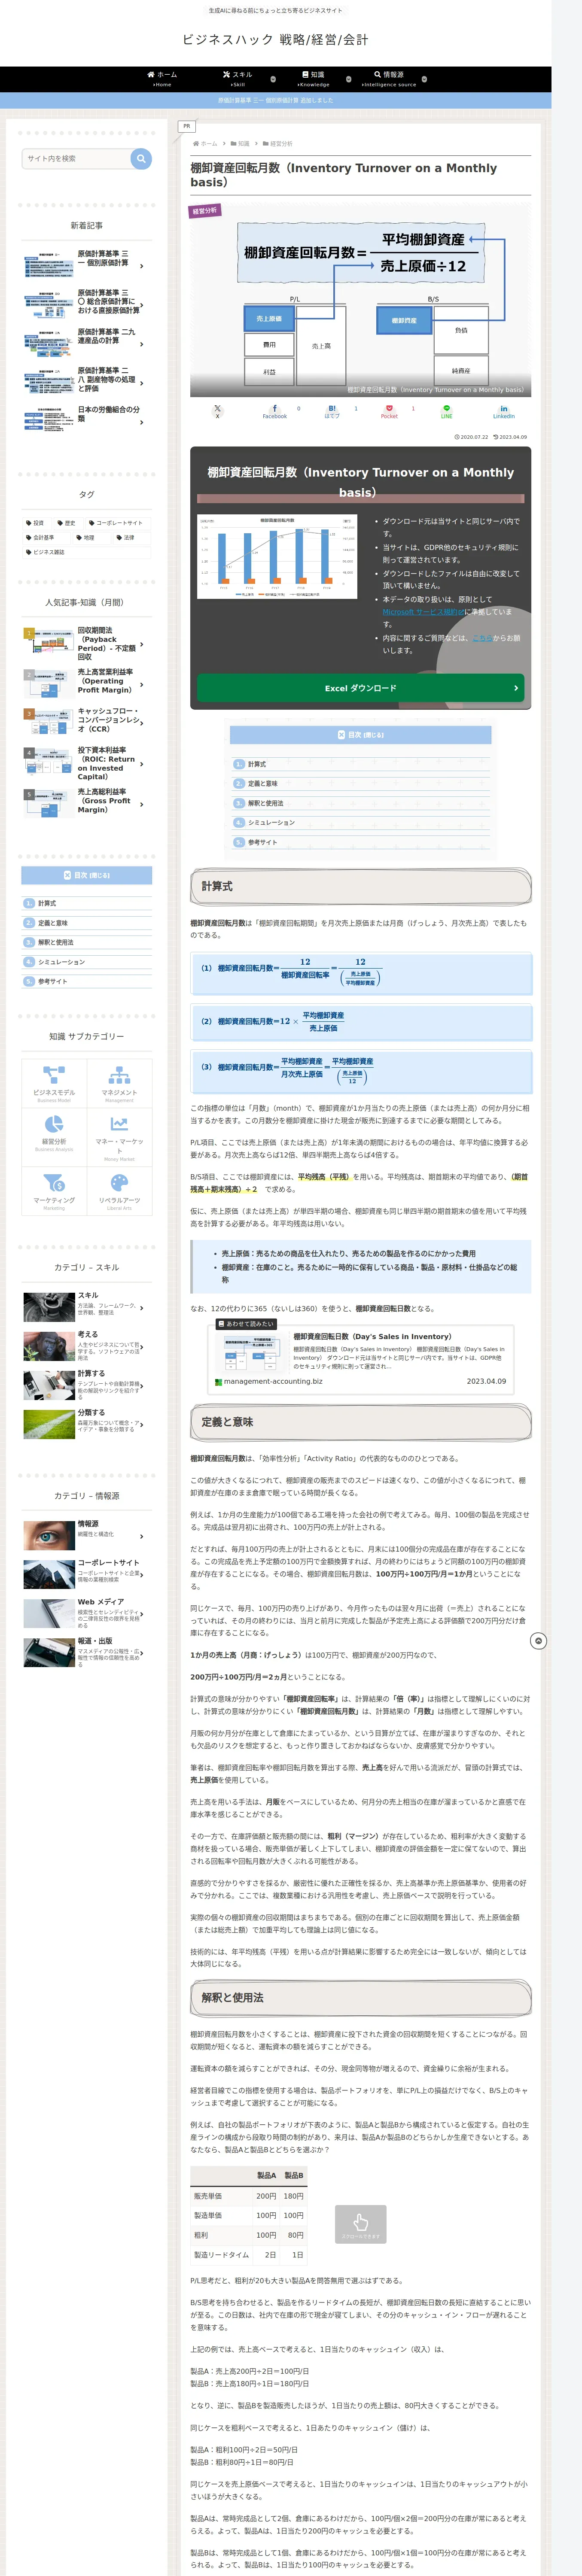Click the arrow beside the 考える category
The height and width of the screenshot is (2576, 582).
[142, 1346]
